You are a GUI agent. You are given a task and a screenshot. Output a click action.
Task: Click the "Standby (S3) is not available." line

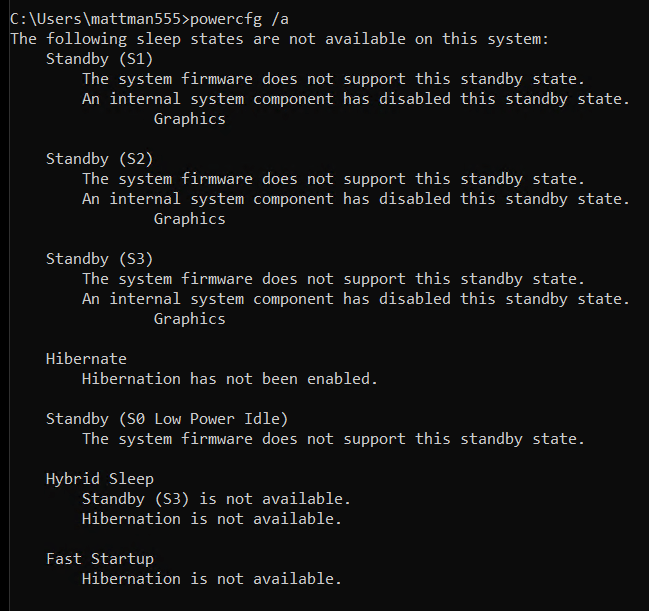pos(216,499)
